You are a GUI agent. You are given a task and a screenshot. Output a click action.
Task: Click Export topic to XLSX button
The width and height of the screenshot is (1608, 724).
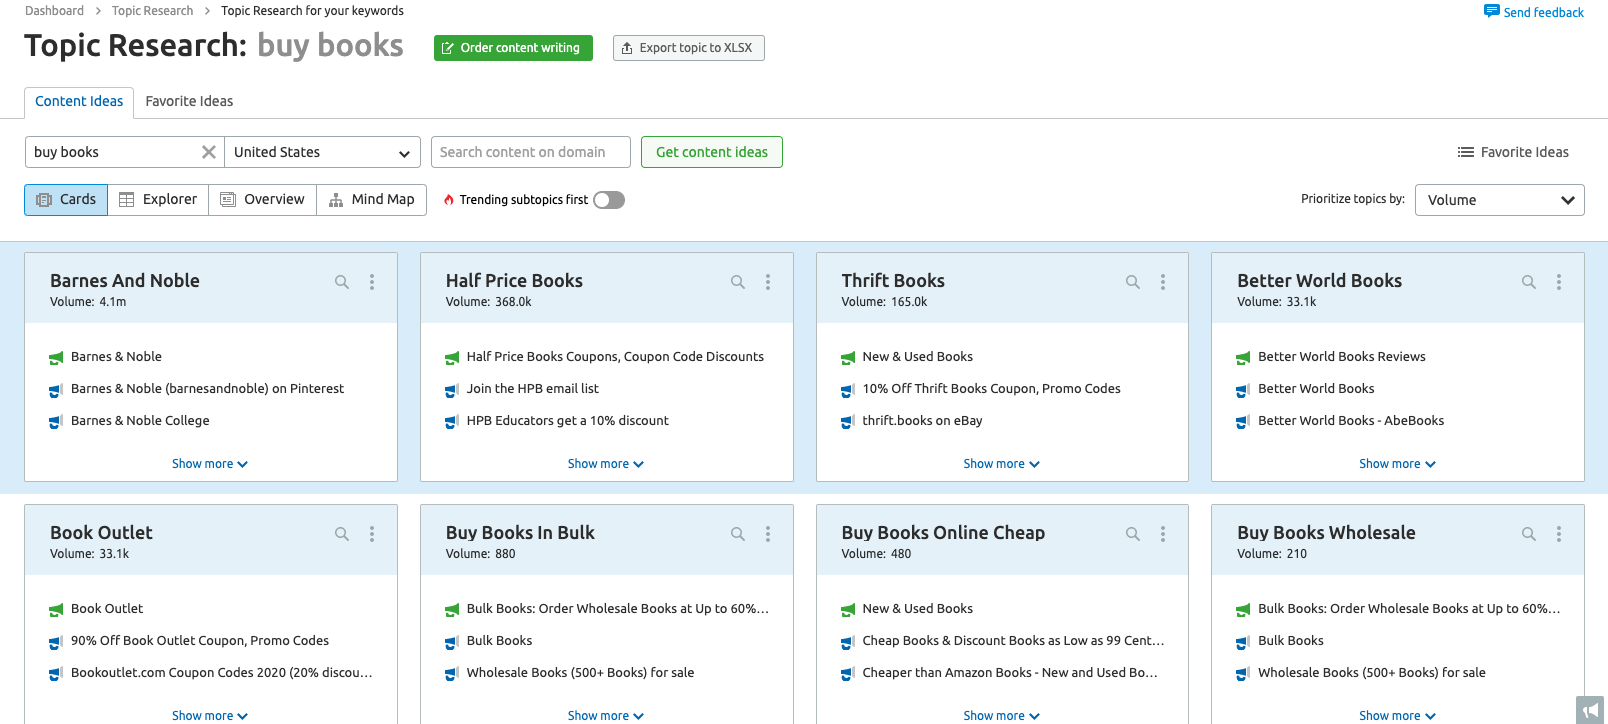pyautogui.click(x=688, y=48)
